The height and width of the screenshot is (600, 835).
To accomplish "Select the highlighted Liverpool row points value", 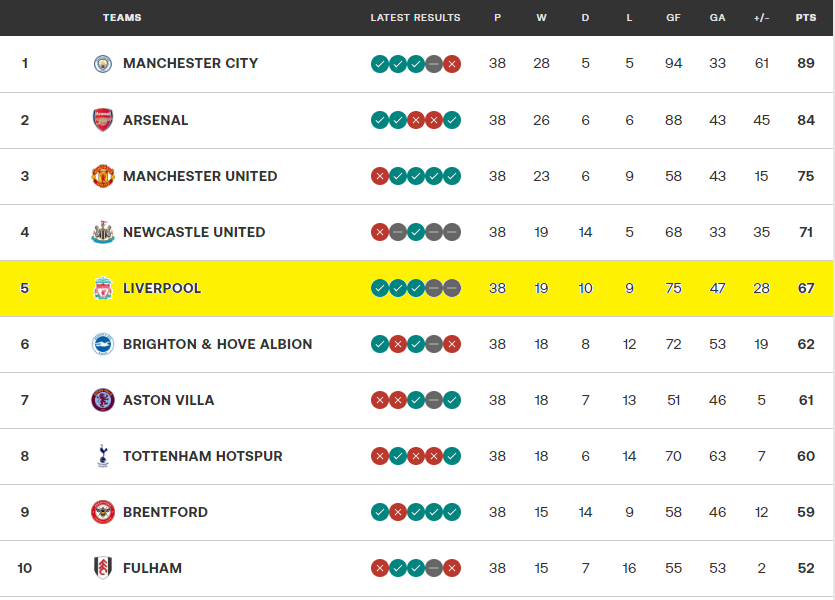I will click(805, 288).
